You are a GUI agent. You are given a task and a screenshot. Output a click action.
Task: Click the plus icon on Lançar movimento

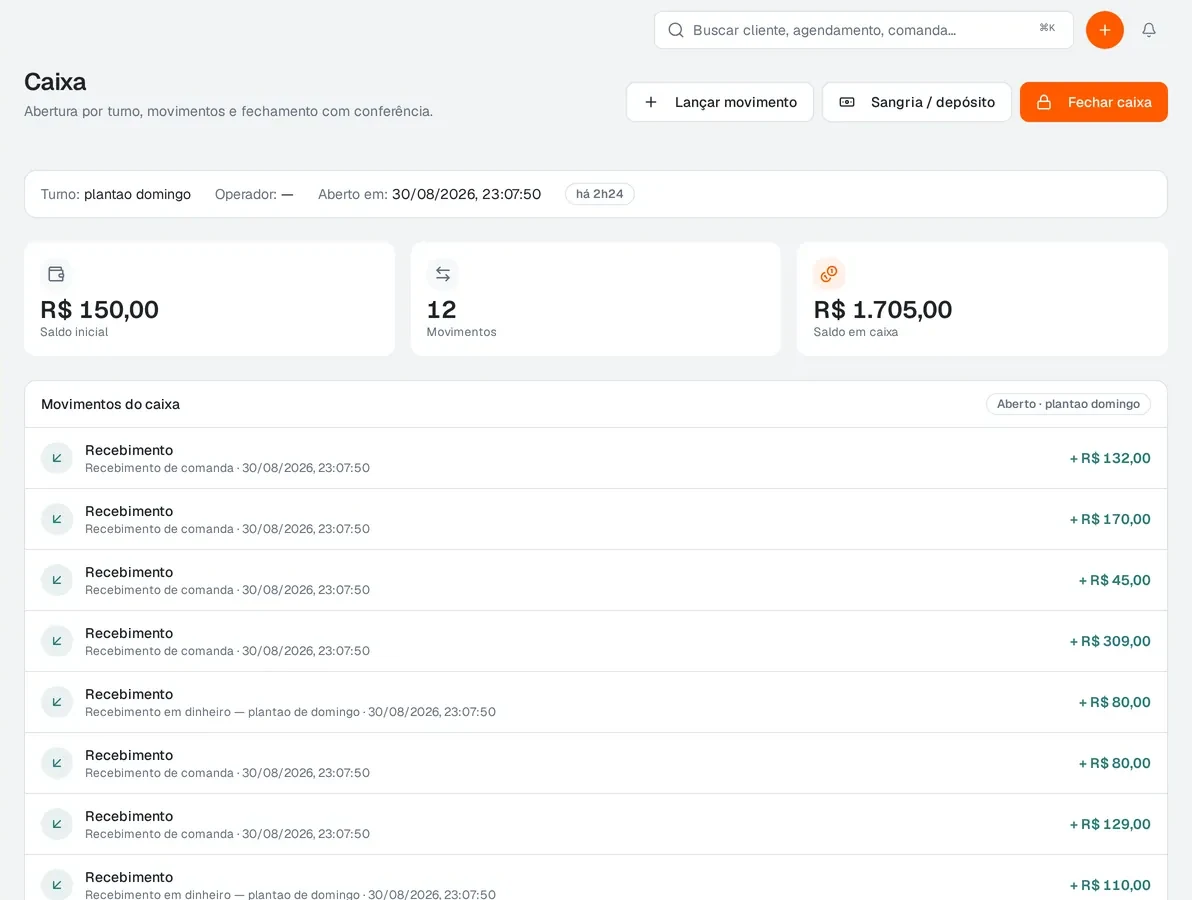(x=651, y=102)
